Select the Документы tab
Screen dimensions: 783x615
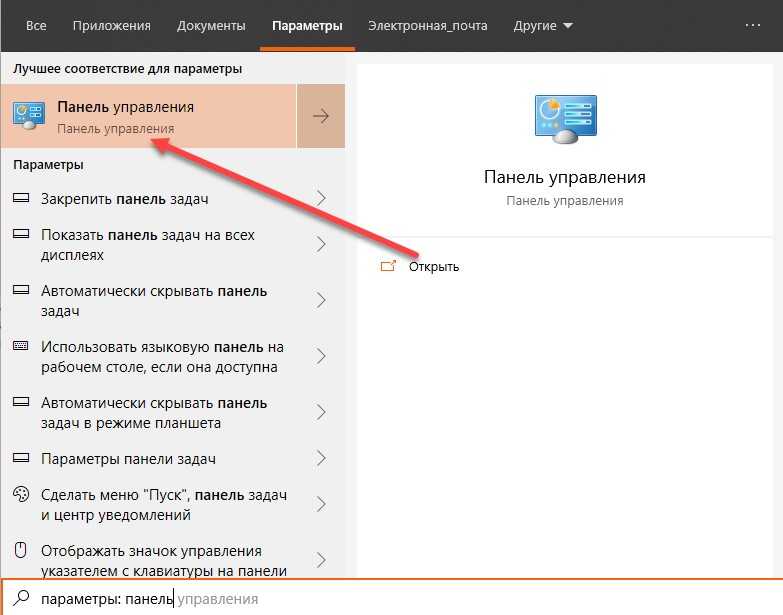point(211,25)
